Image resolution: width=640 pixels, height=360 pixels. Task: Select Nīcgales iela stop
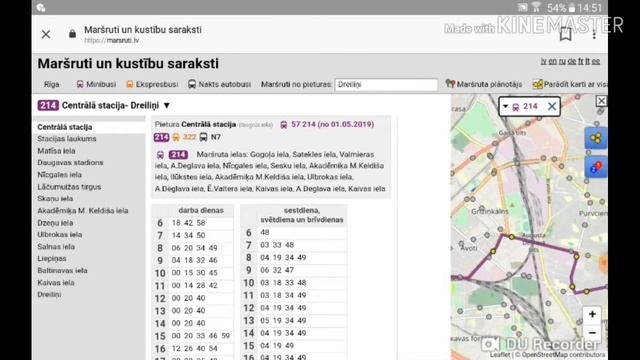(x=60, y=175)
